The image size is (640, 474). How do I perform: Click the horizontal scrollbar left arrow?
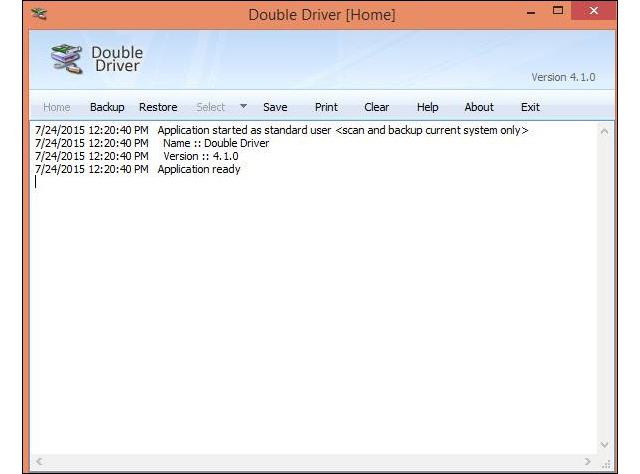point(39,461)
